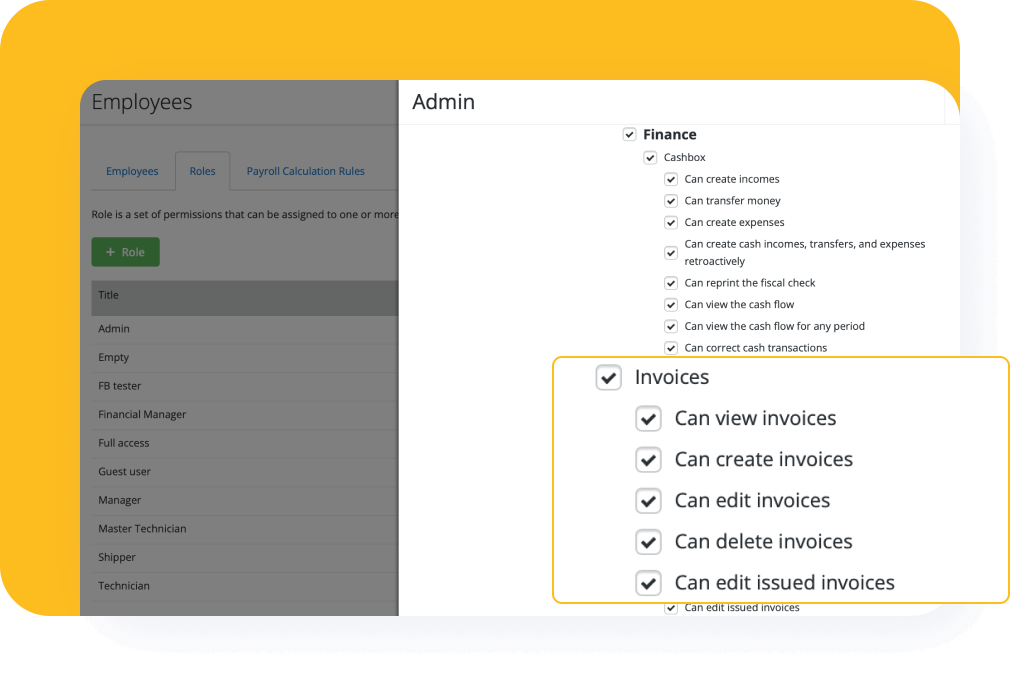Disable Can reprint the fiscal check
The width and height of the screenshot is (1032, 688).
(671, 283)
